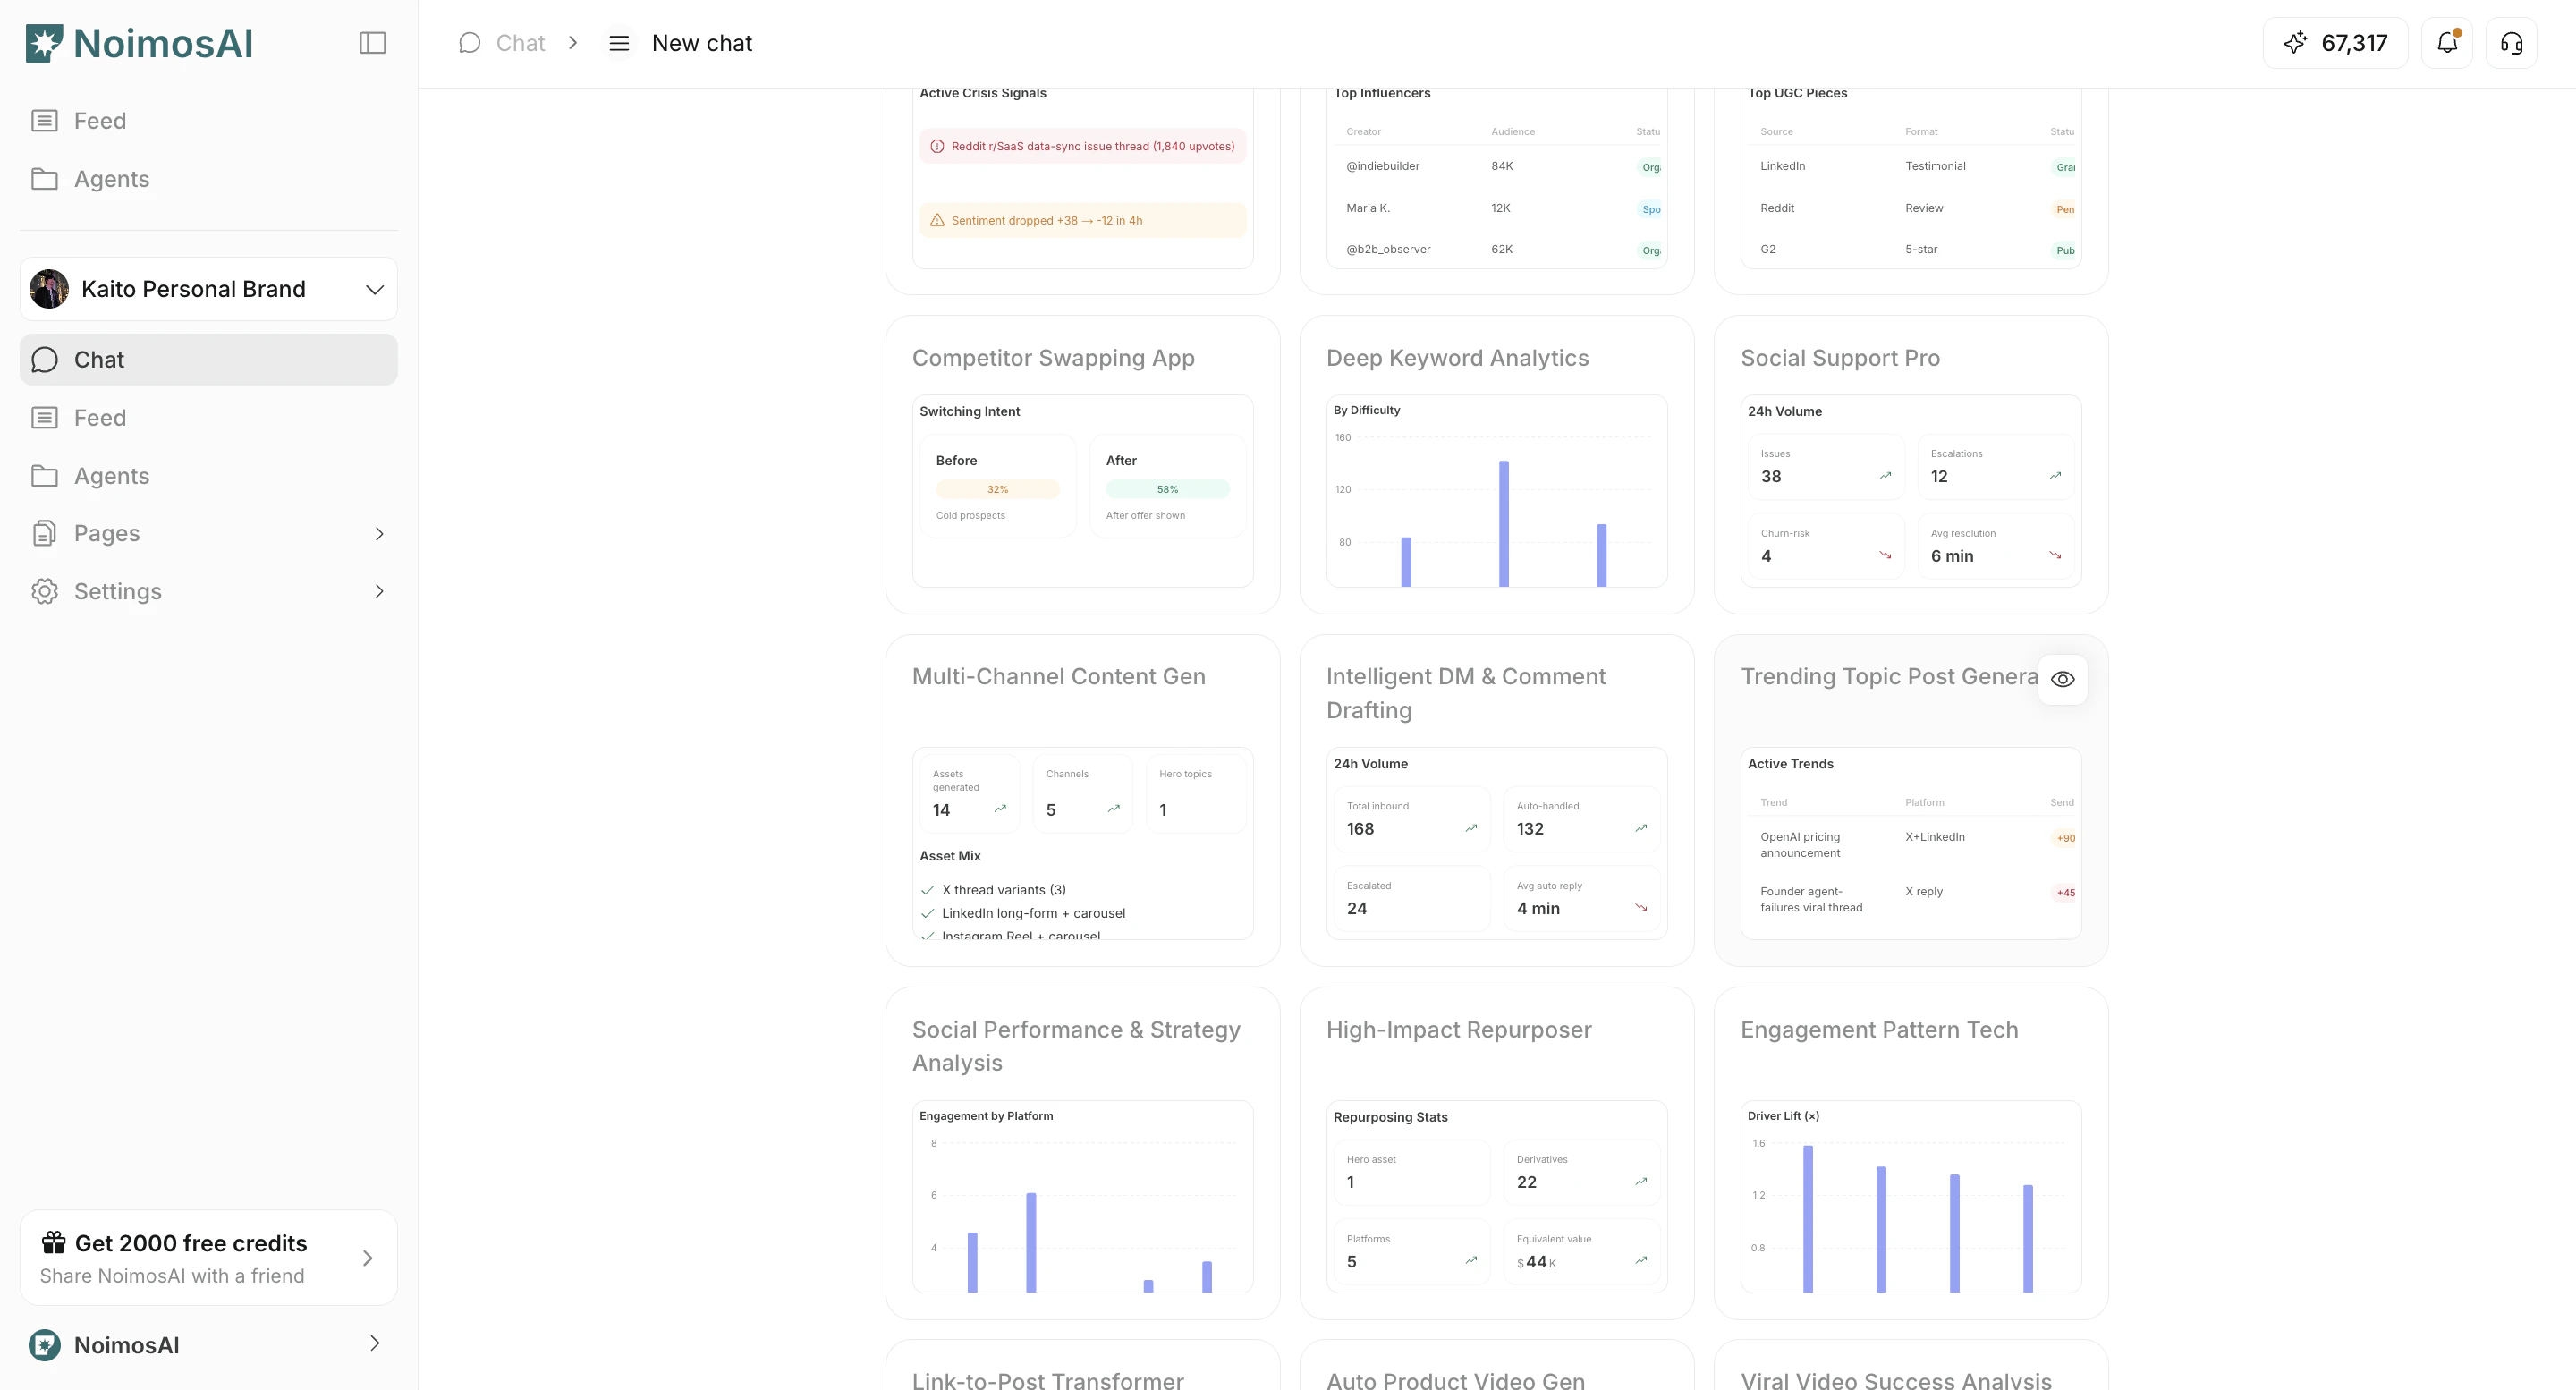Click the gift icon for free credits
The image size is (2576, 1390).
pos(53,1243)
